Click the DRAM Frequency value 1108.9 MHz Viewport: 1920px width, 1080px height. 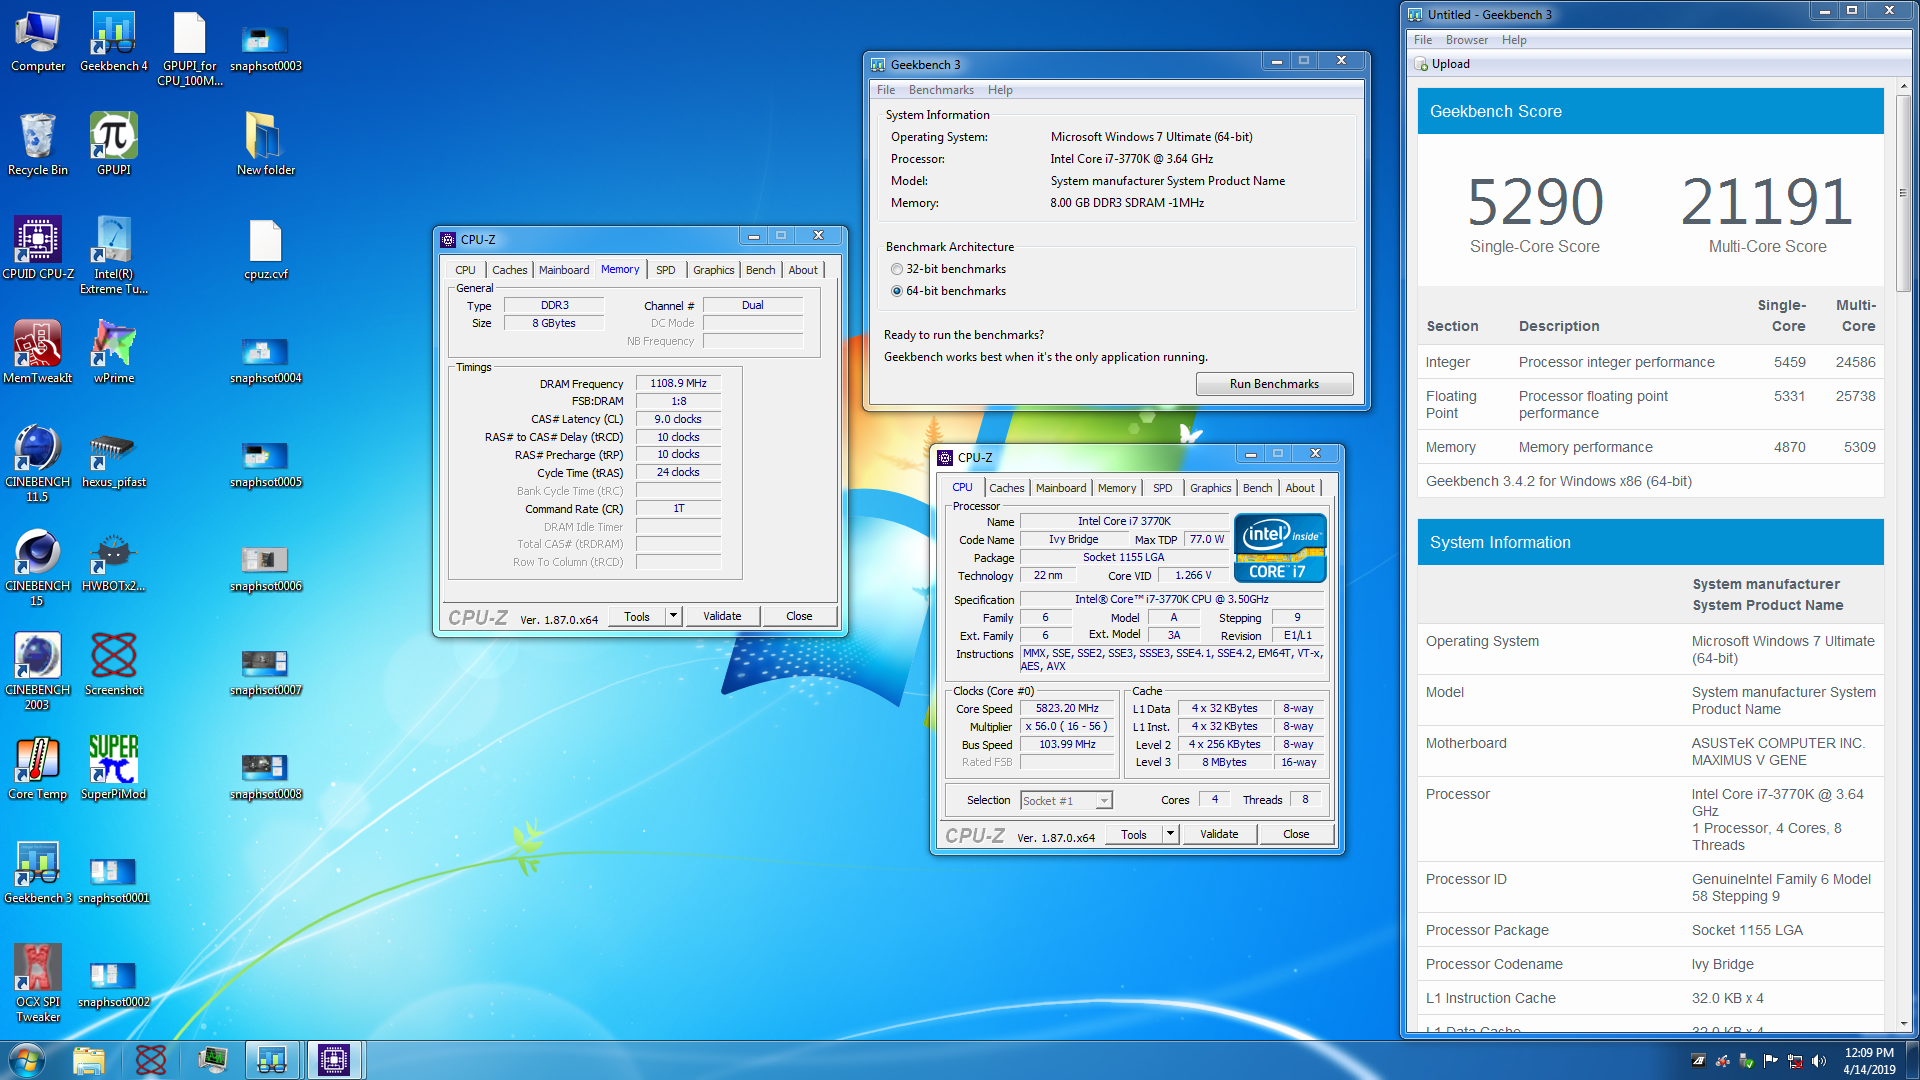[x=678, y=383]
